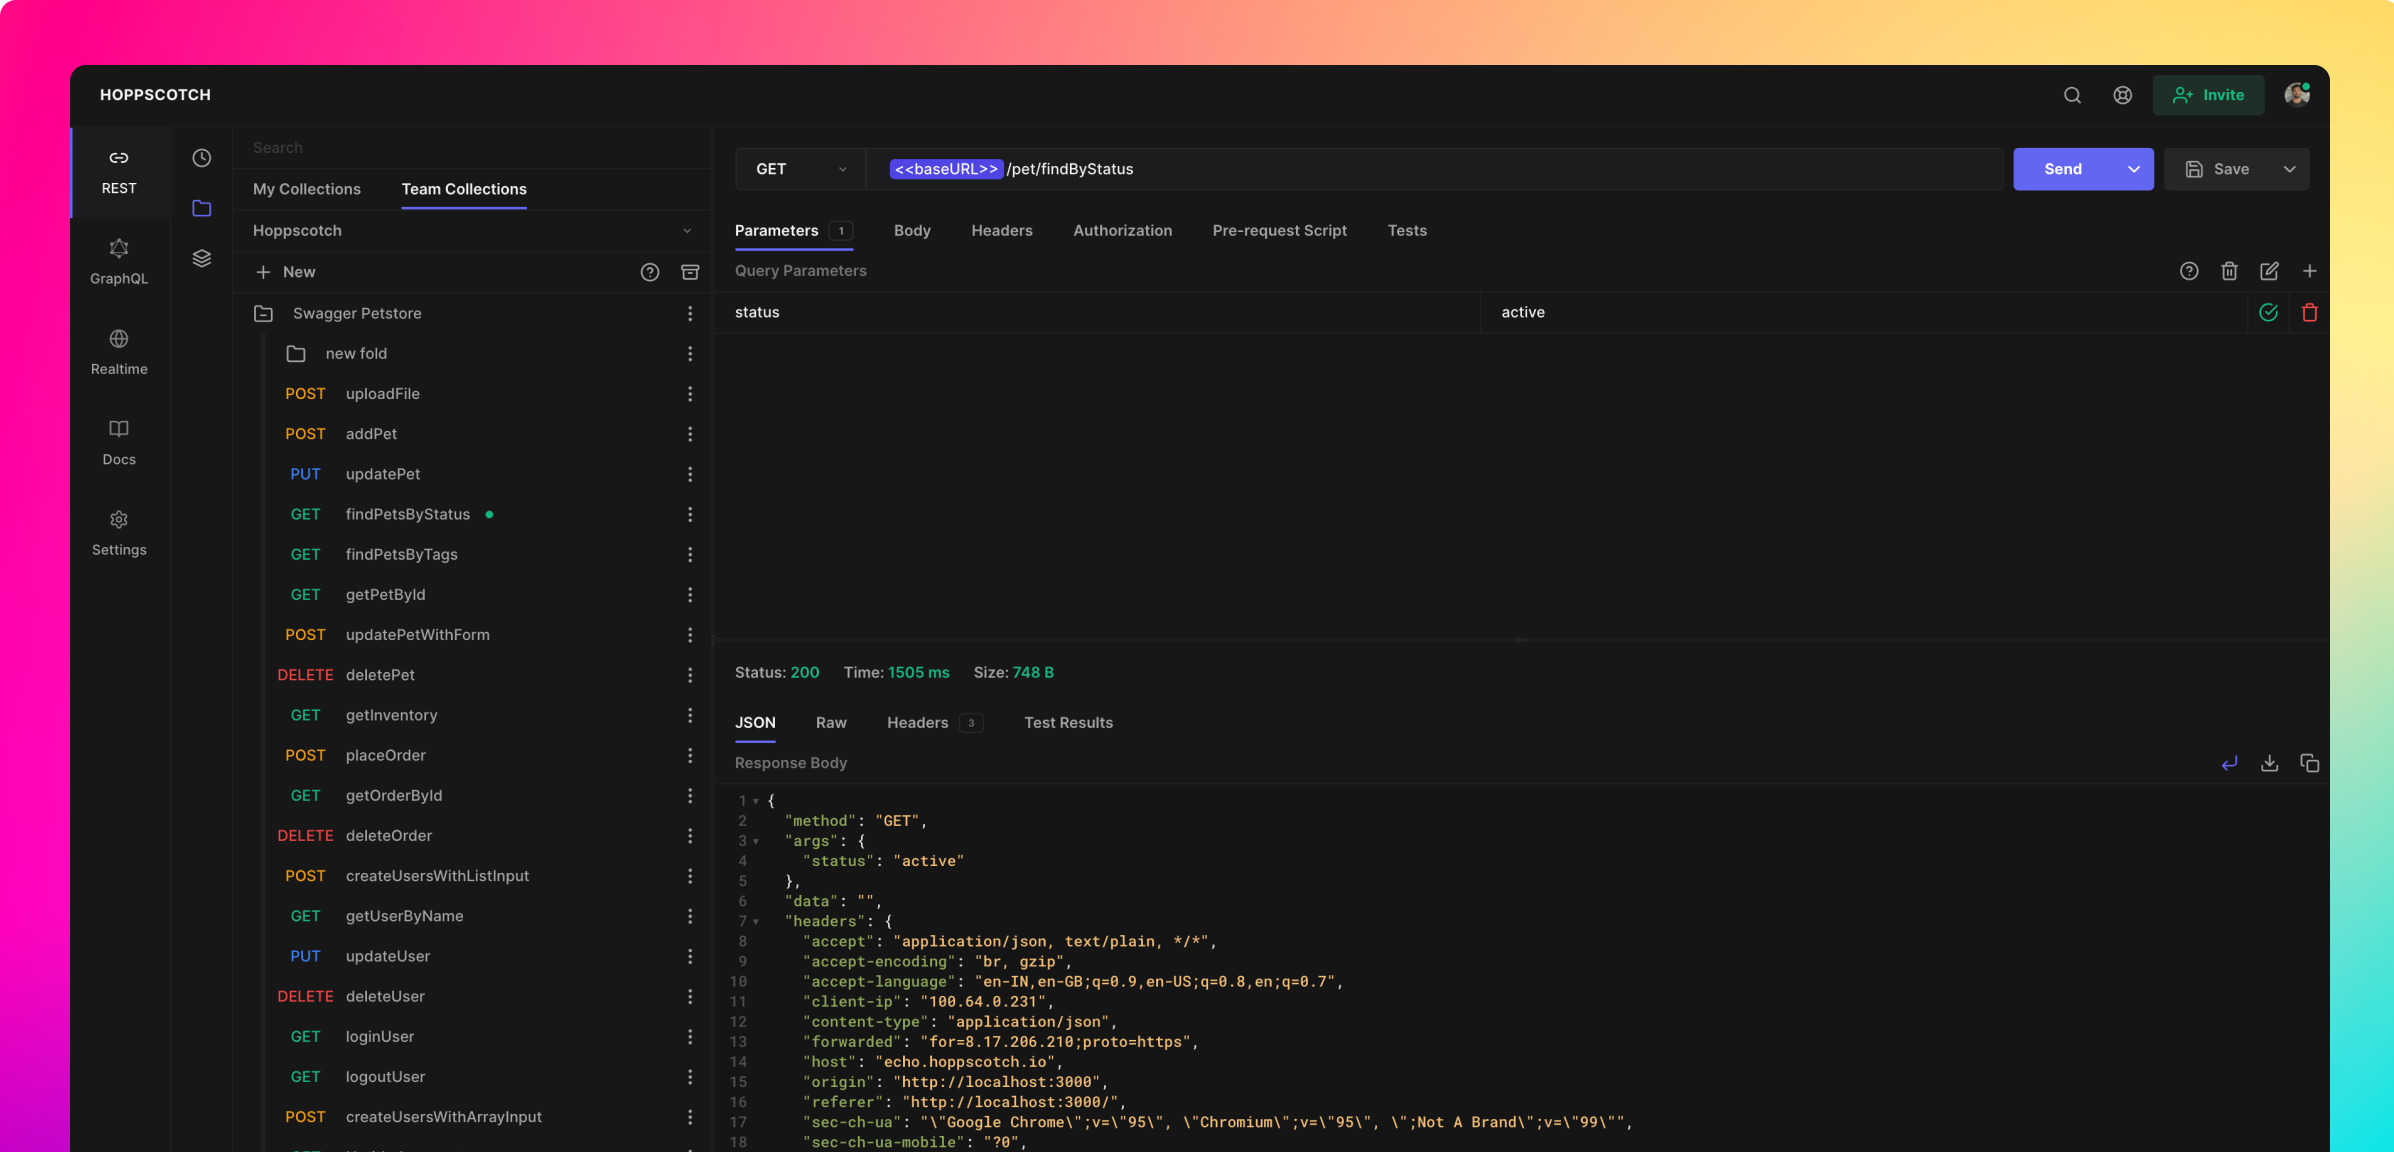This screenshot has height=1152, width=2394.
Task: Switch response view to Raw tab
Action: (x=831, y=722)
